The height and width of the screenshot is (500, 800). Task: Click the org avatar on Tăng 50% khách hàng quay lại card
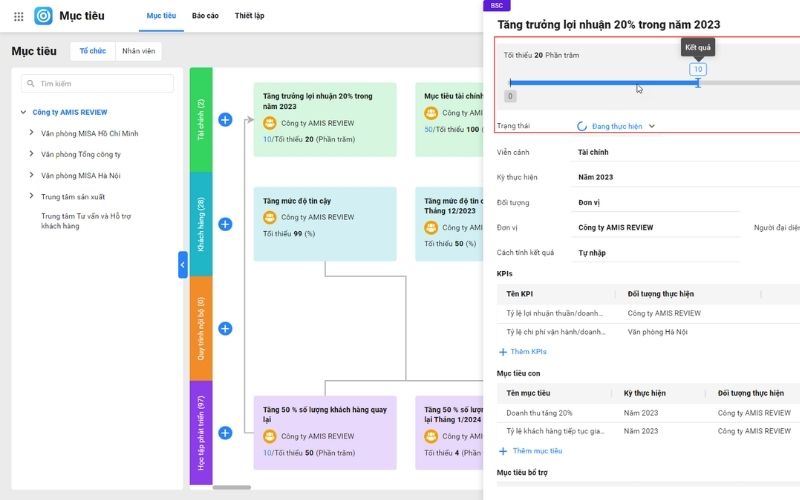click(x=269, y=436)
